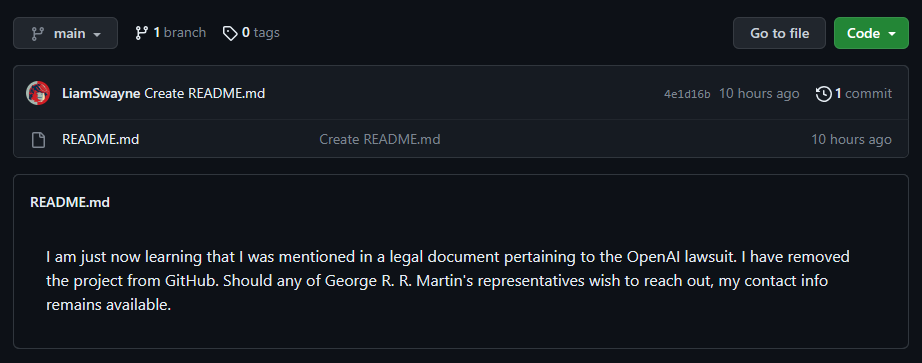Open the main branch dropdown
This screenshot has height=363, width=922.
(x=65, y=33)
